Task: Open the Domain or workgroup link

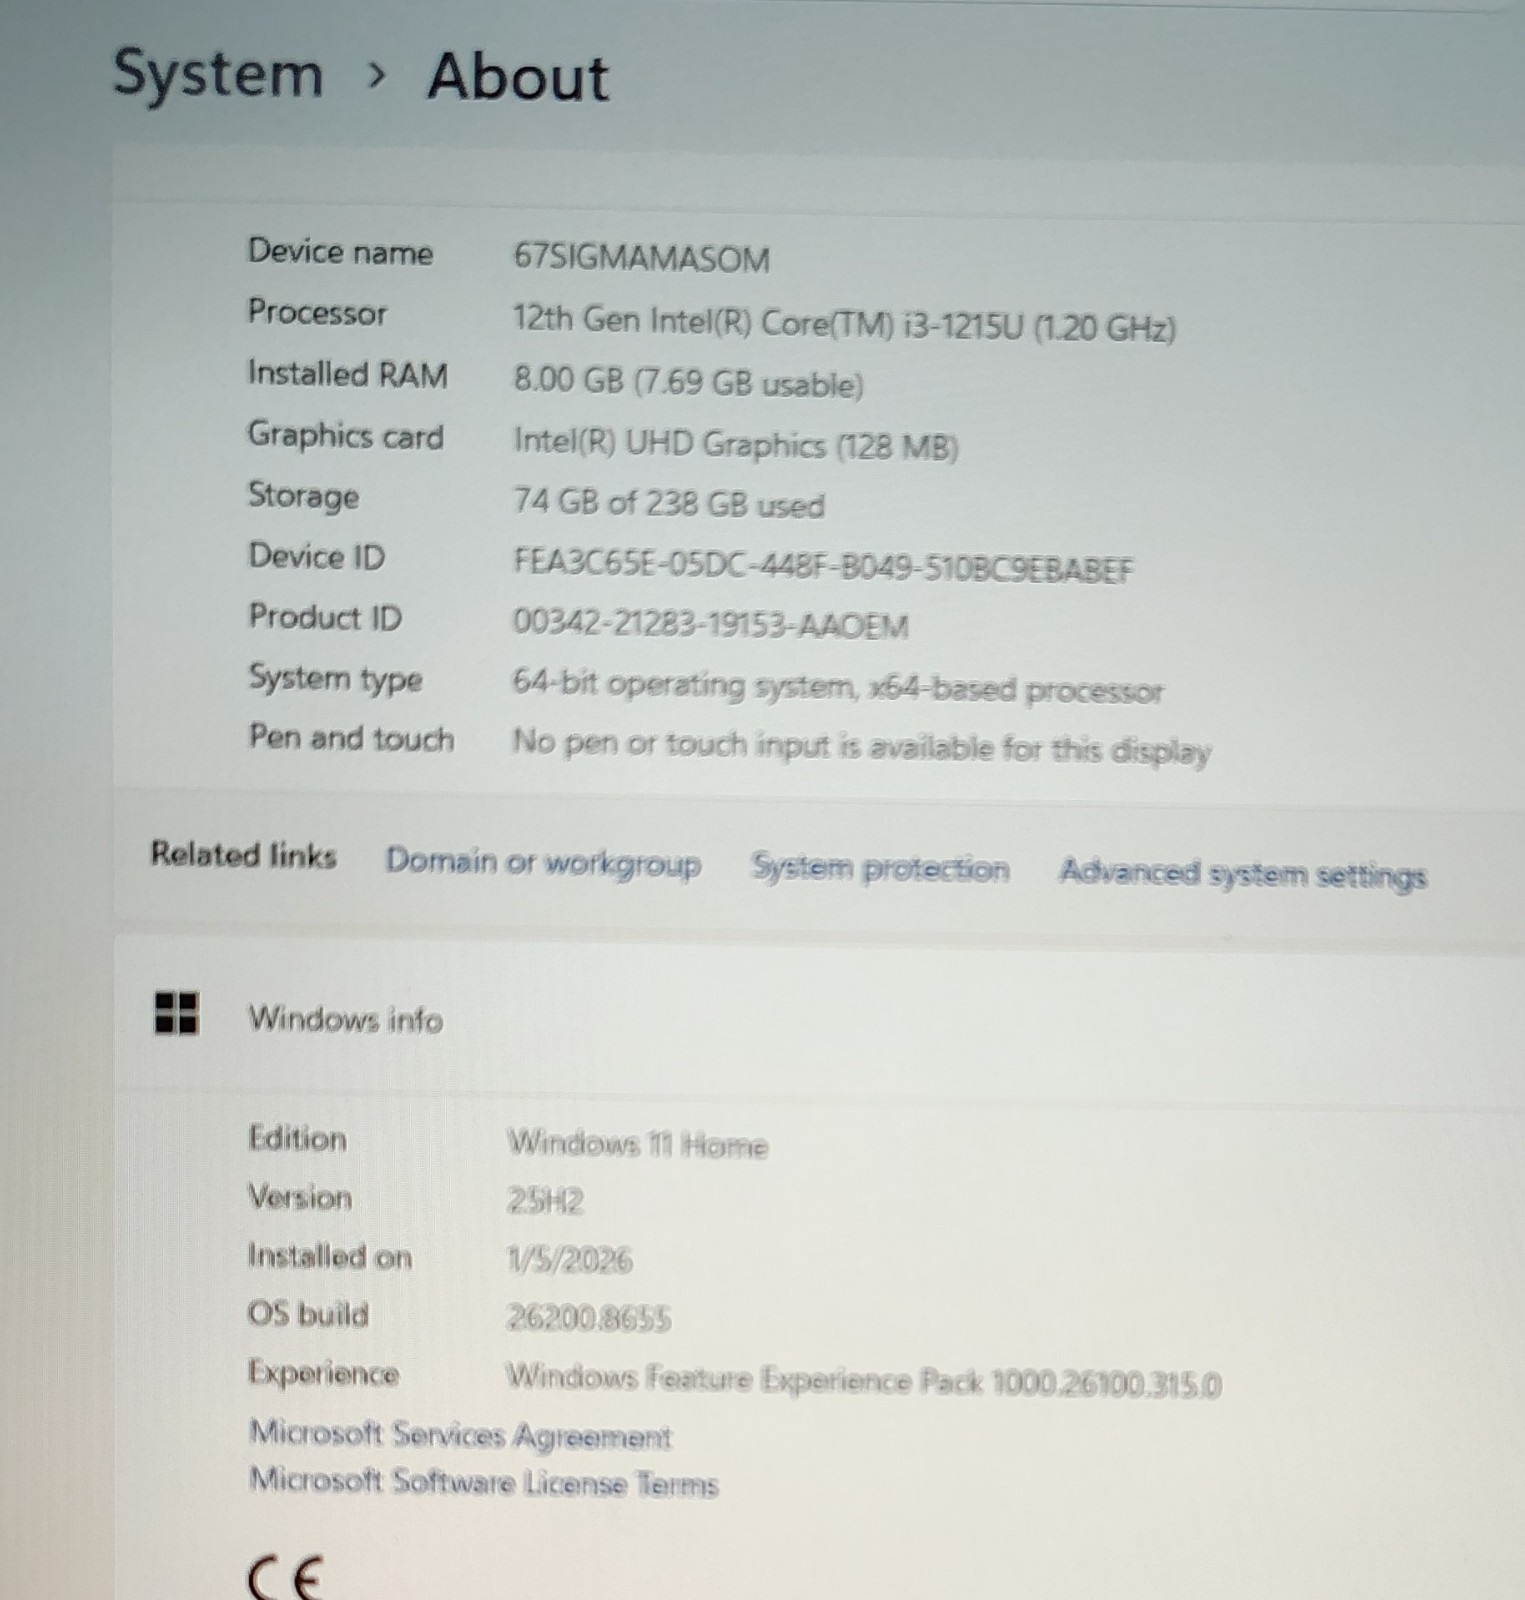Action: (543, 863)
